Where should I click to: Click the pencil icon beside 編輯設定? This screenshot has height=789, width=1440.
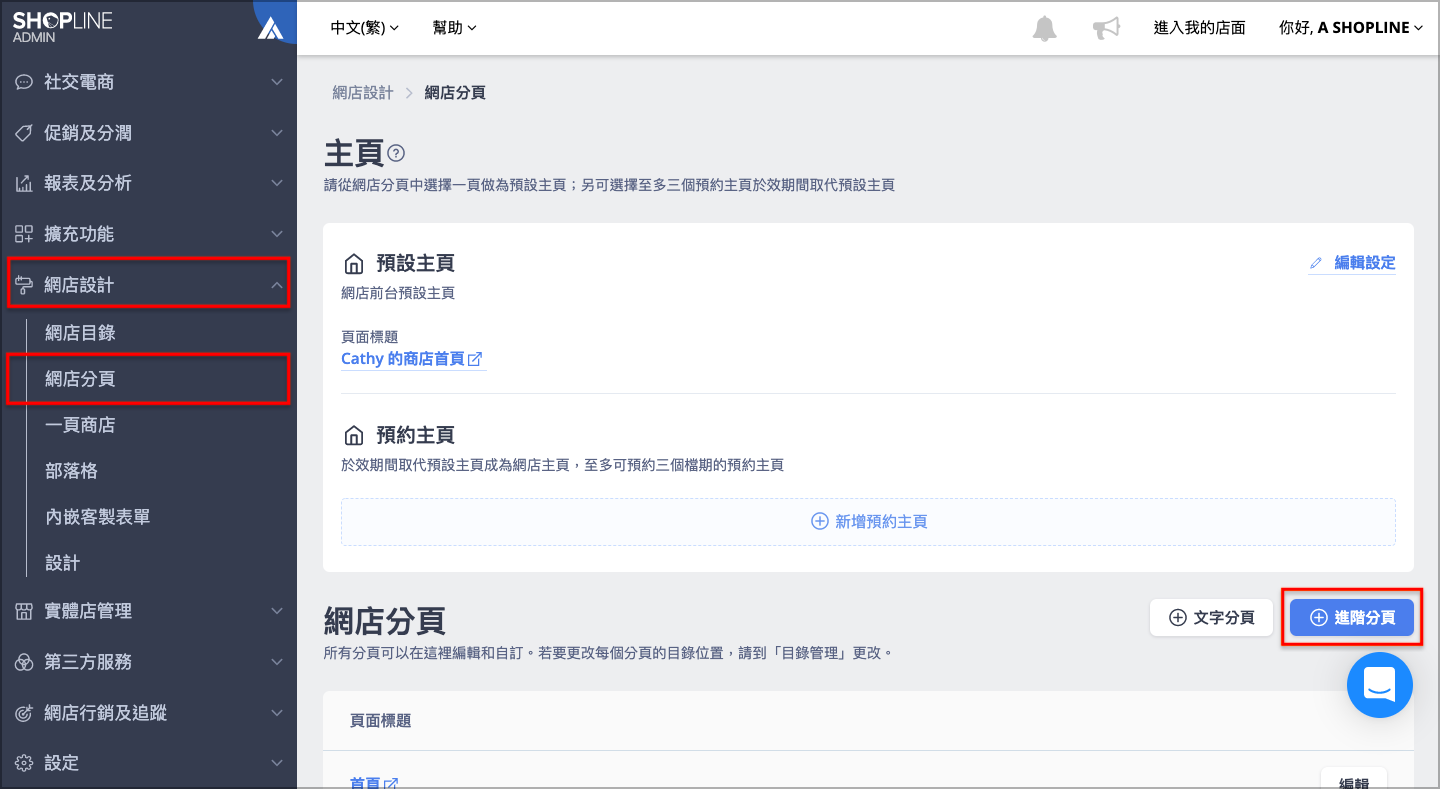(x=1316, y=263)
